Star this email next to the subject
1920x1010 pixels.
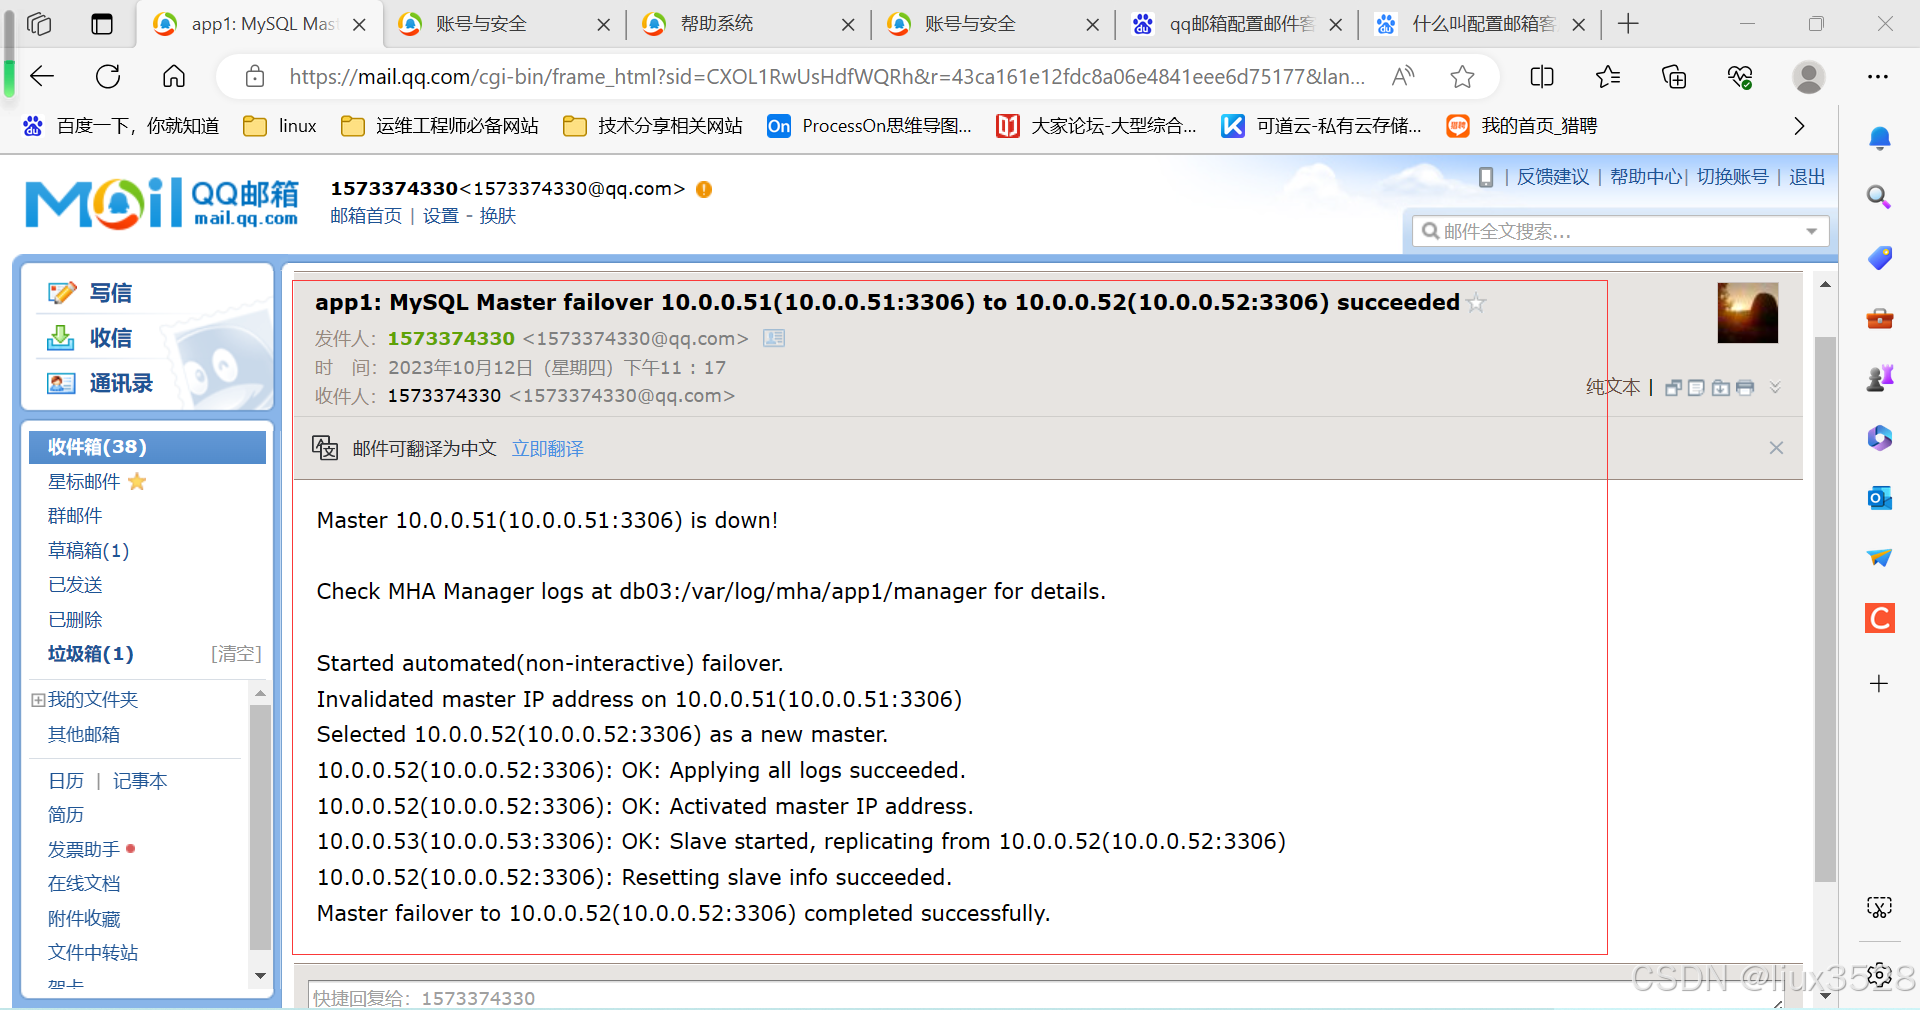coord(1476,303)
